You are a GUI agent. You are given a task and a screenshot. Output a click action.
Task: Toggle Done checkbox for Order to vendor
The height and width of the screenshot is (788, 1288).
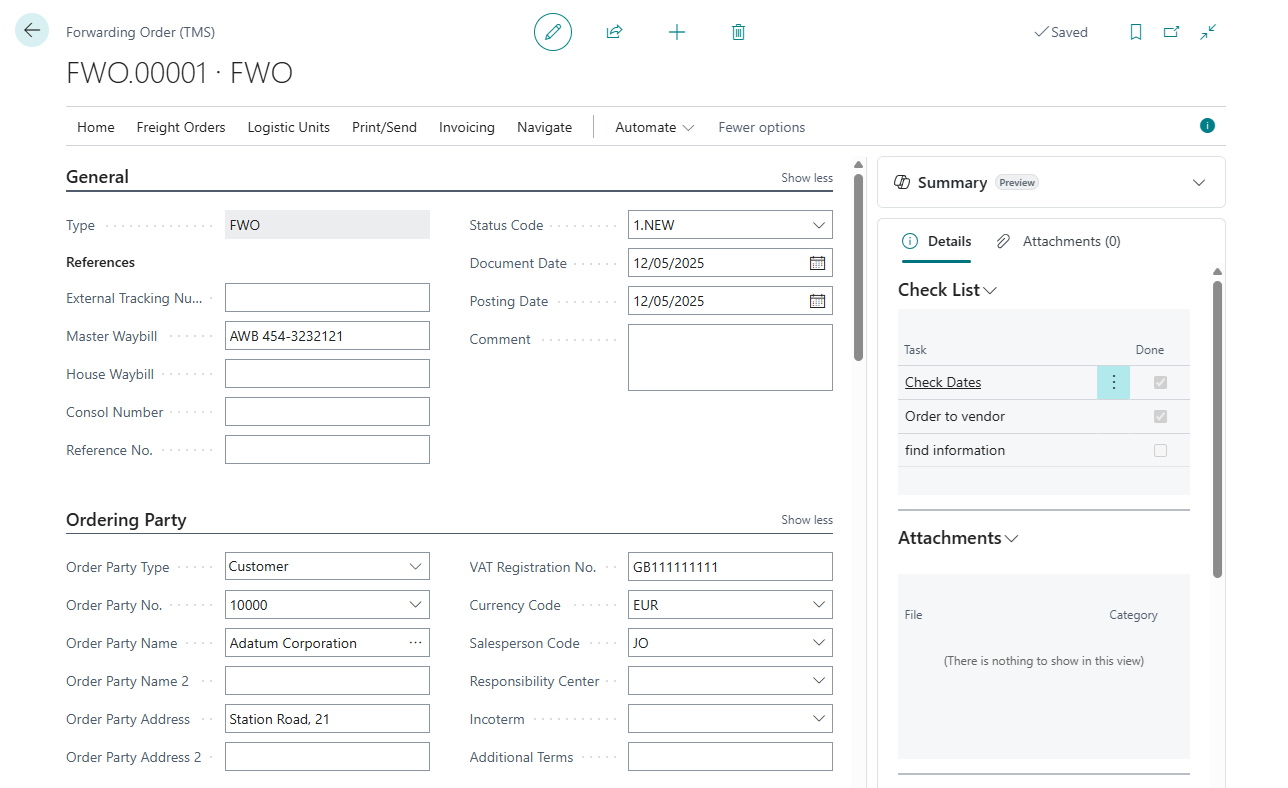[1160, 416]
